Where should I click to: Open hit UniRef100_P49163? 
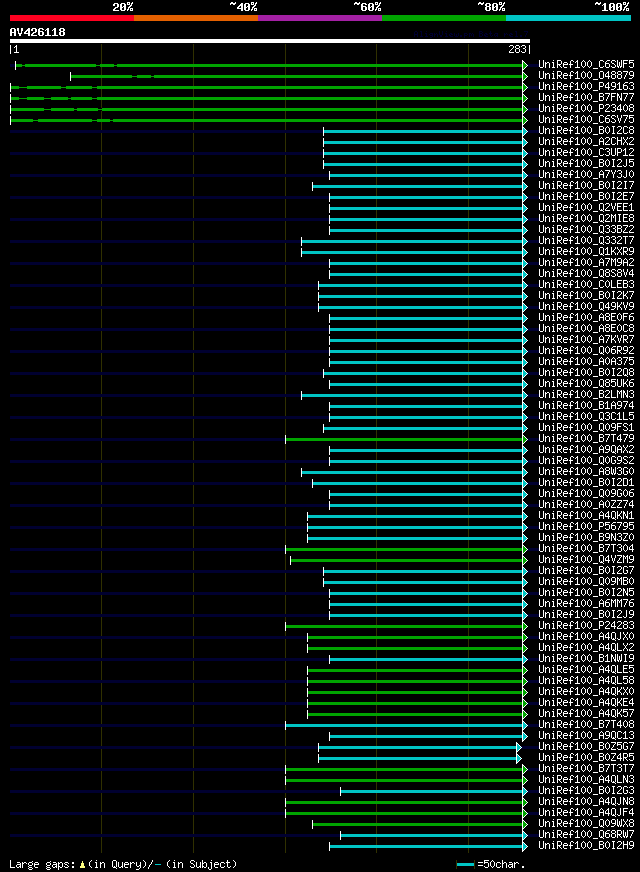pos(586,87)
